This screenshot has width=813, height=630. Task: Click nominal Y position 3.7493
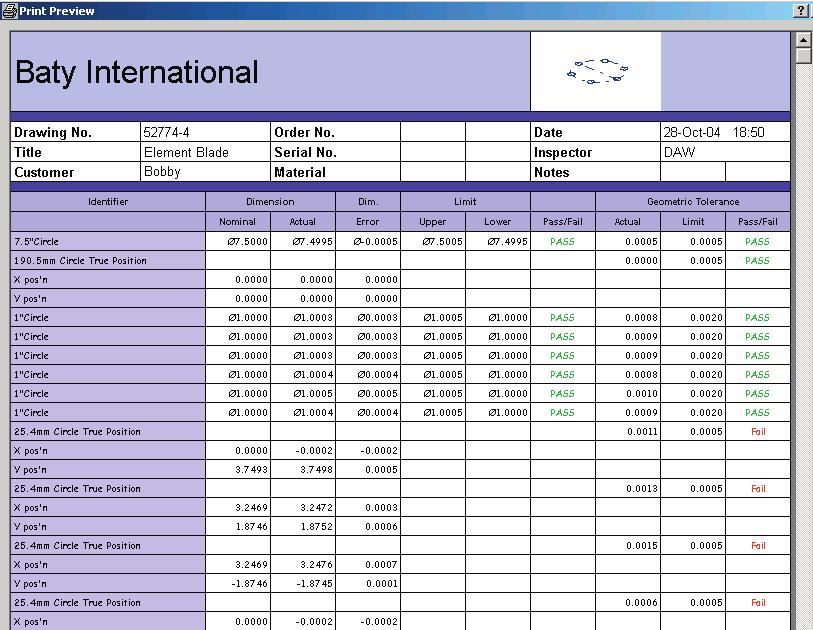(x=251, y=470)
